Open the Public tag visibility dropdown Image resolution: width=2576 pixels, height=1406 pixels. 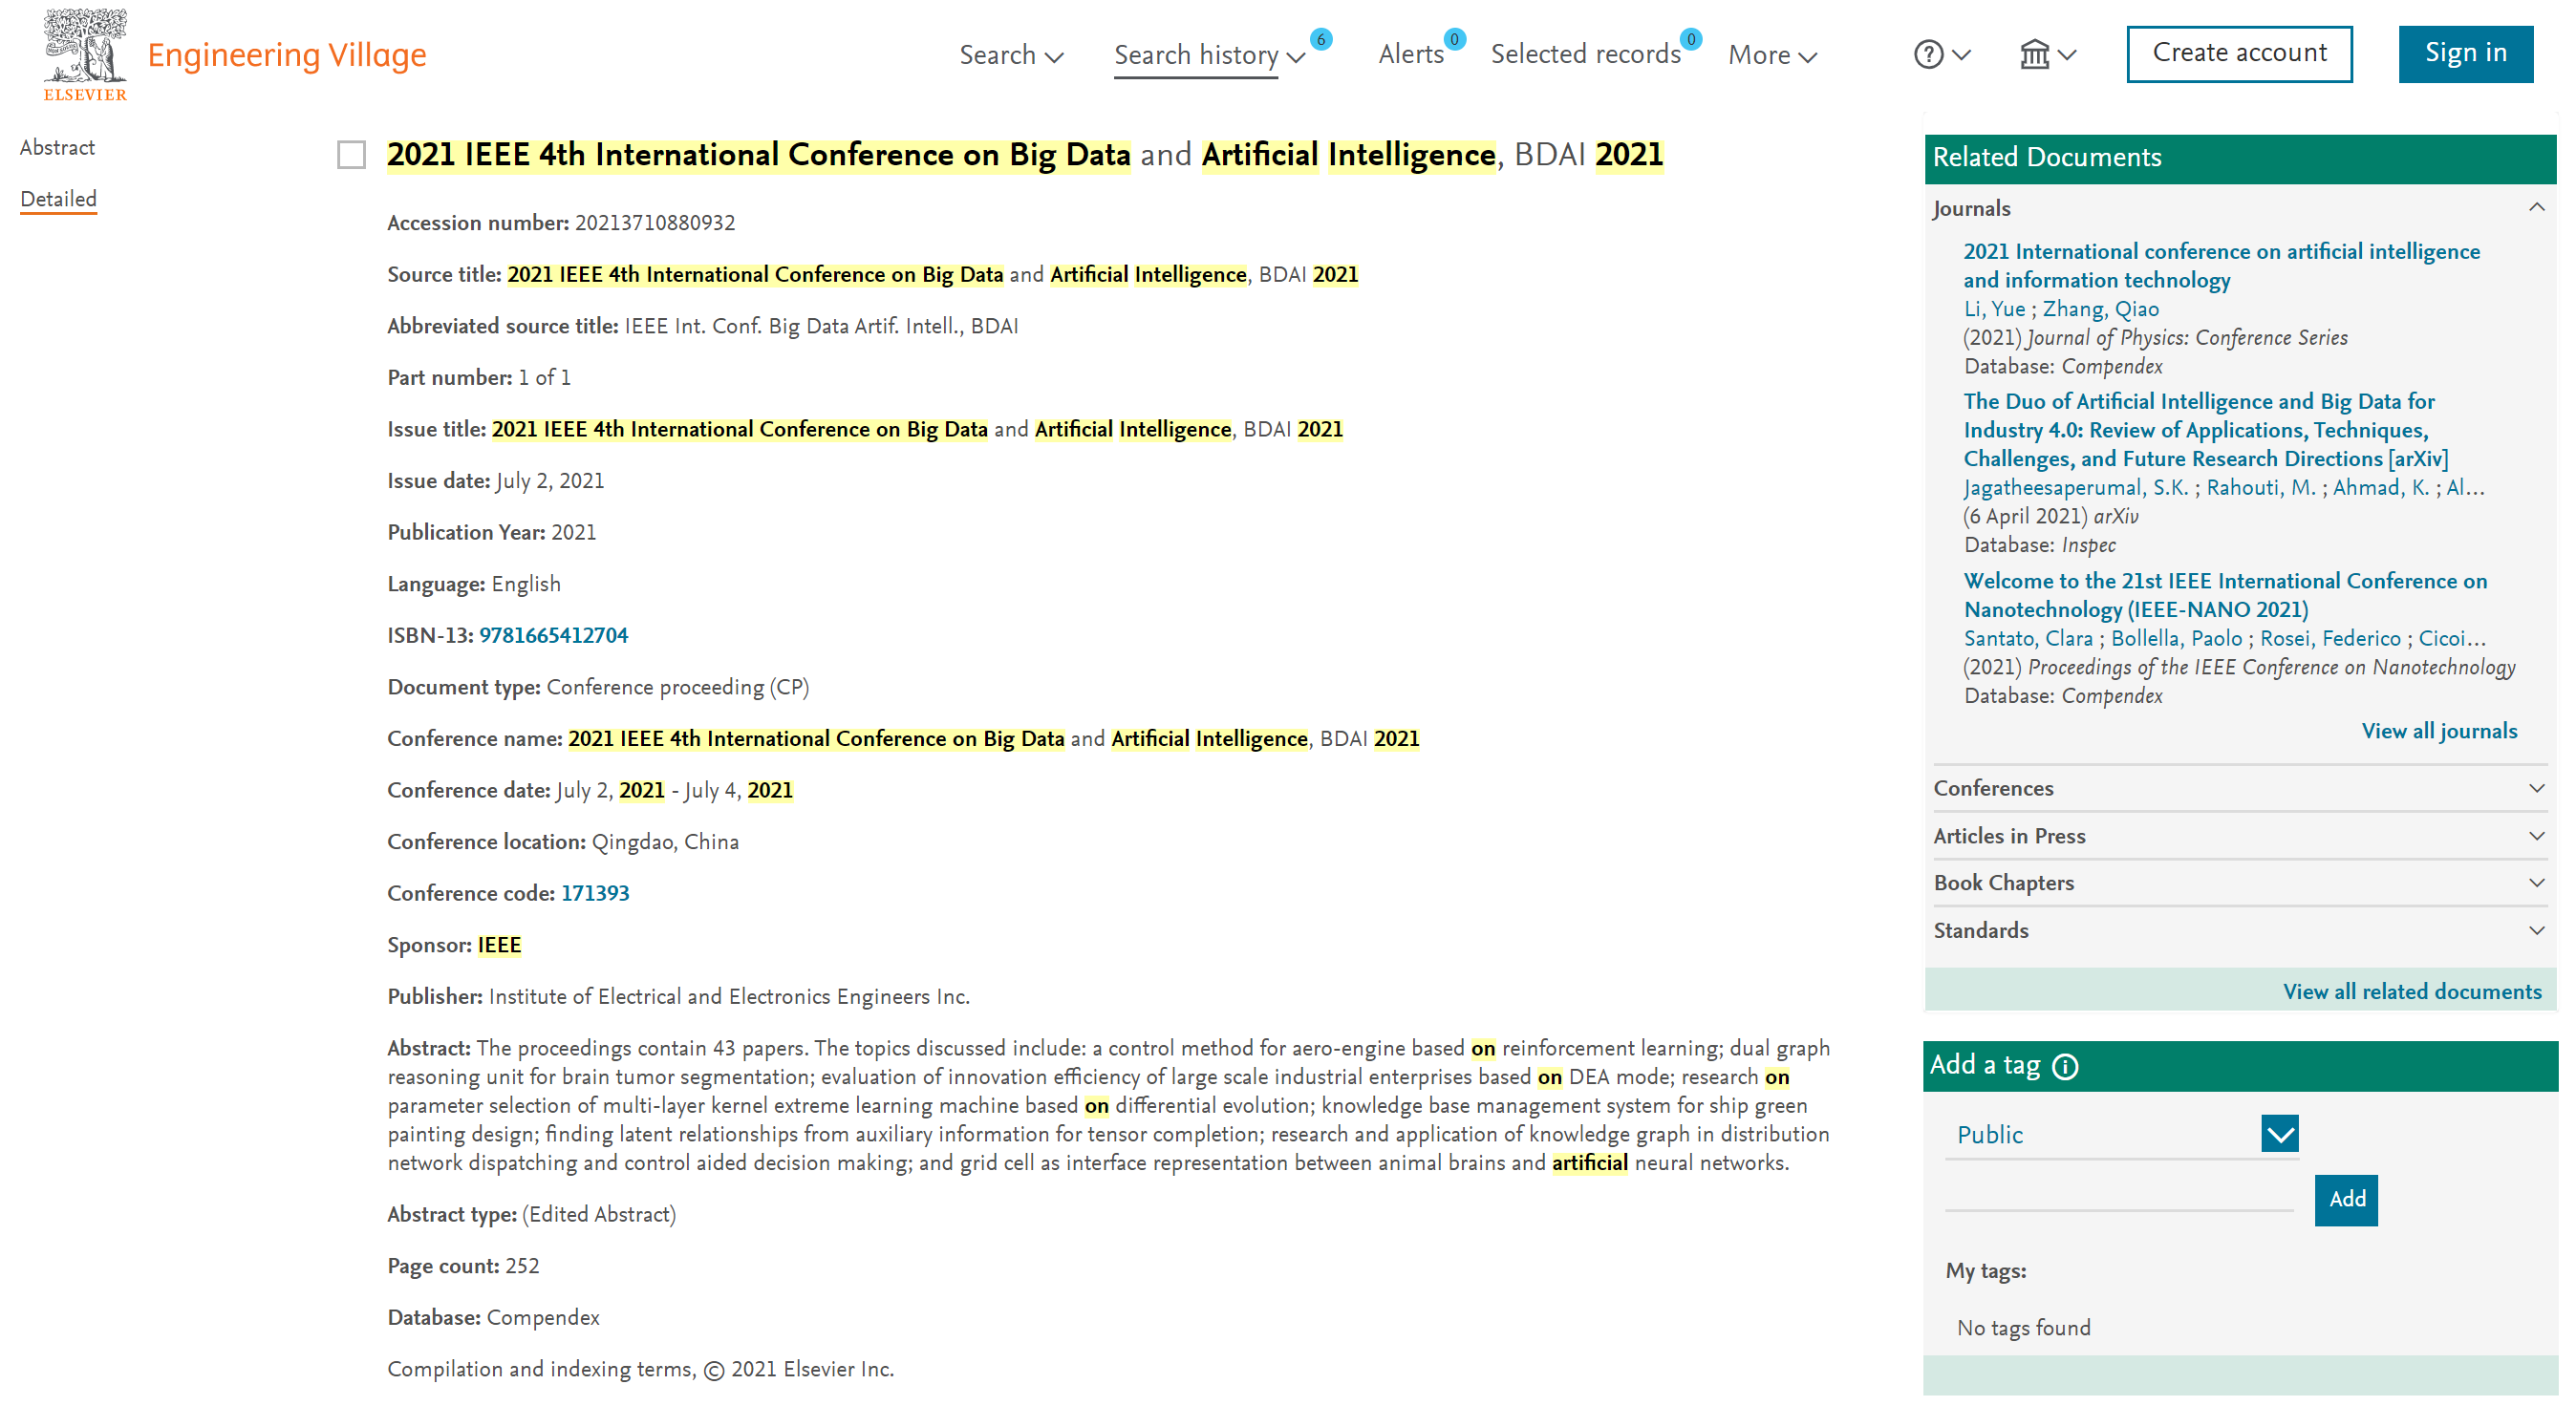coord(2279,1134)
